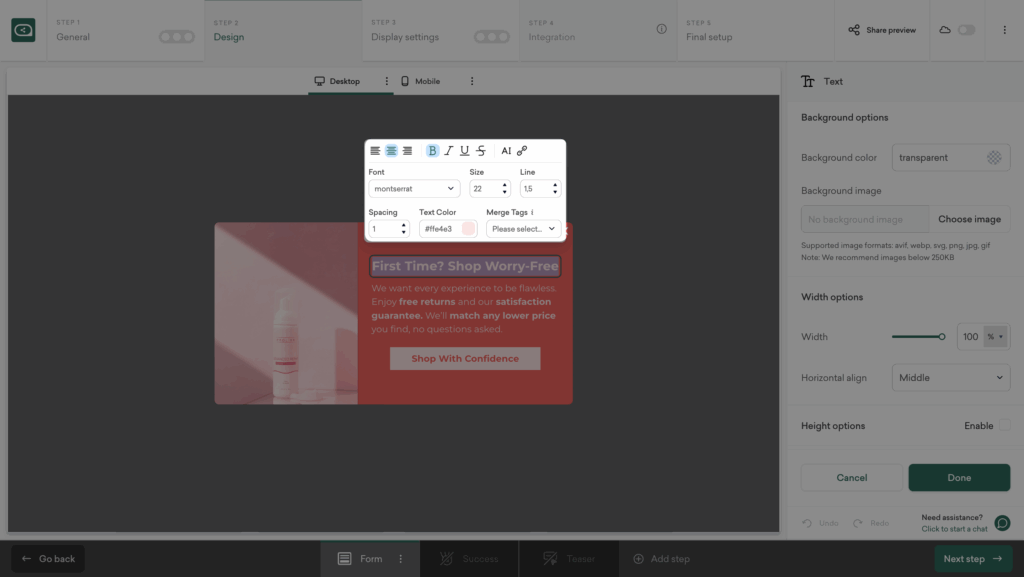Apply strikethrough to text
This screenshot has height=577, width=1024.
(481, 151)
